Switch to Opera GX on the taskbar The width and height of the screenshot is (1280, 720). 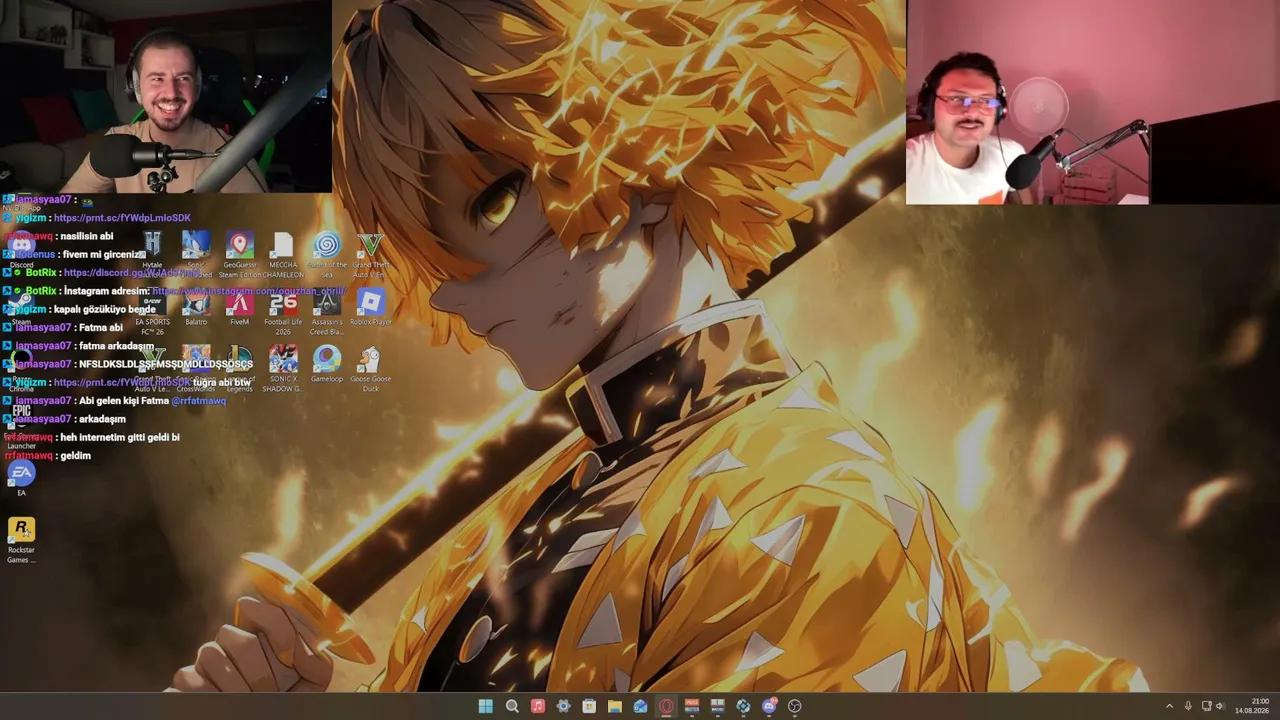(x=666, y=706)
